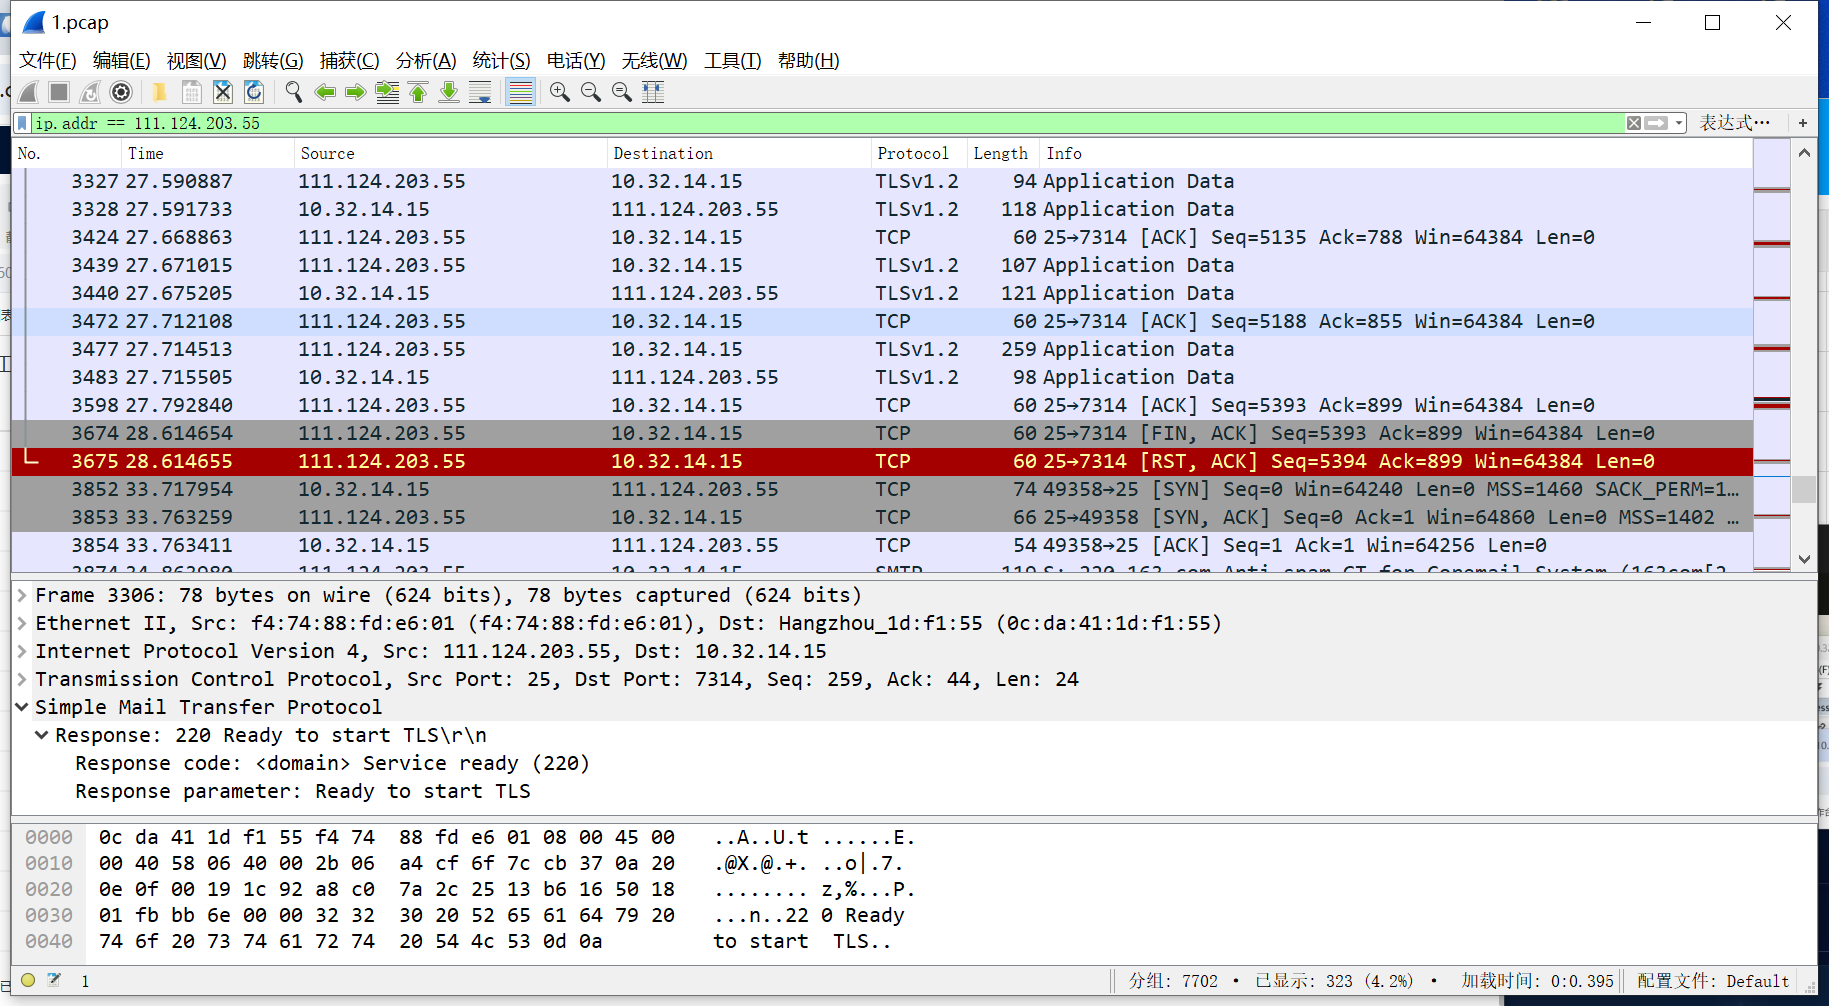This screenshot has width=1829, height=1006.
Task: Reload the capture file icon
Action: pos(255,92)
